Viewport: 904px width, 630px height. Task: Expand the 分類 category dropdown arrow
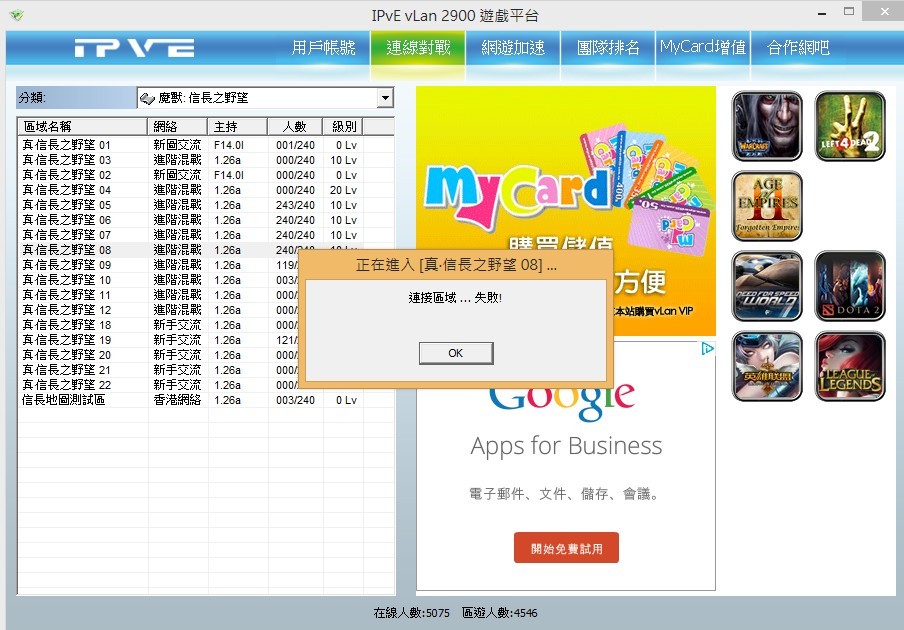385,98
